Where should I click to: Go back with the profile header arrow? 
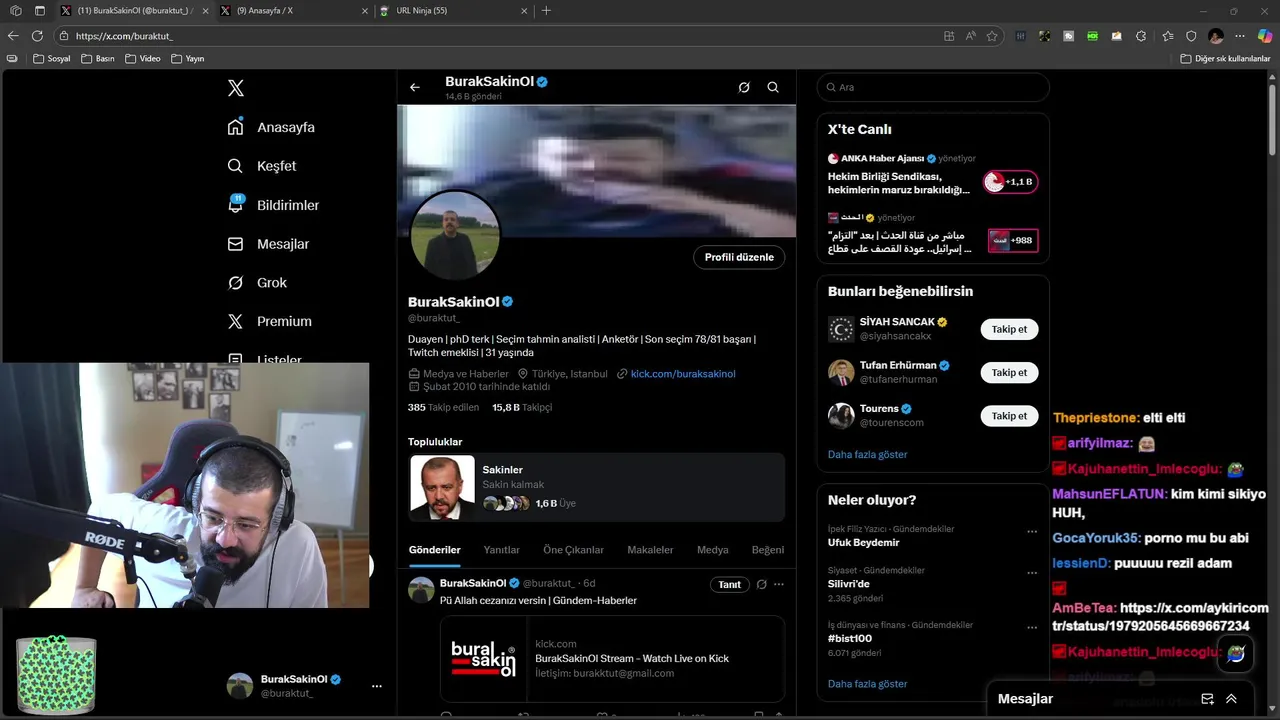pyautogui.click(x=415, y=87)
